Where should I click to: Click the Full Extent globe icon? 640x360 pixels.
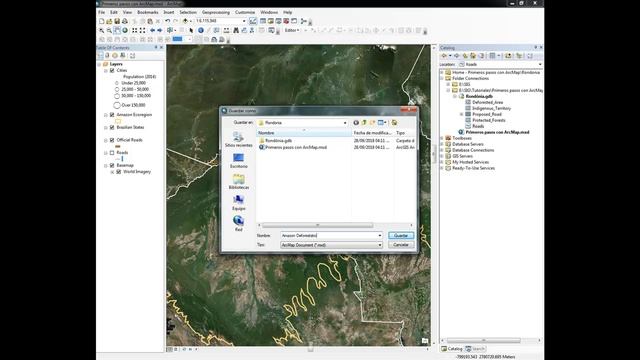125,31
